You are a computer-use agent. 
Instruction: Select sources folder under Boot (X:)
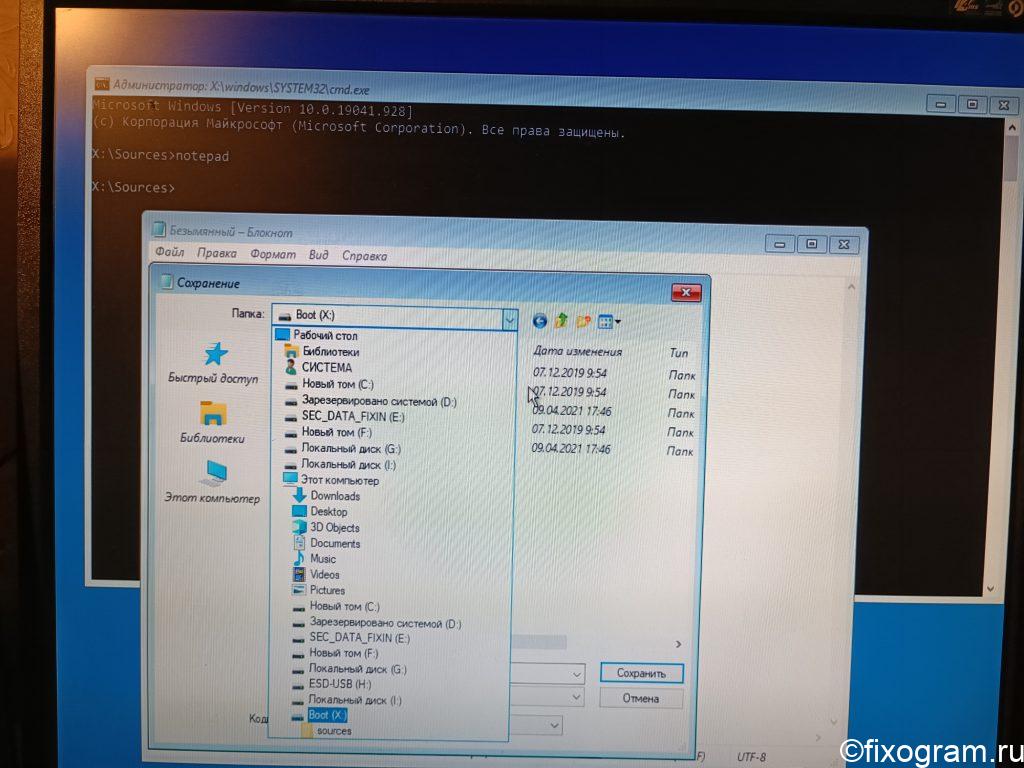pyautogui.click(x=327, y=731)
